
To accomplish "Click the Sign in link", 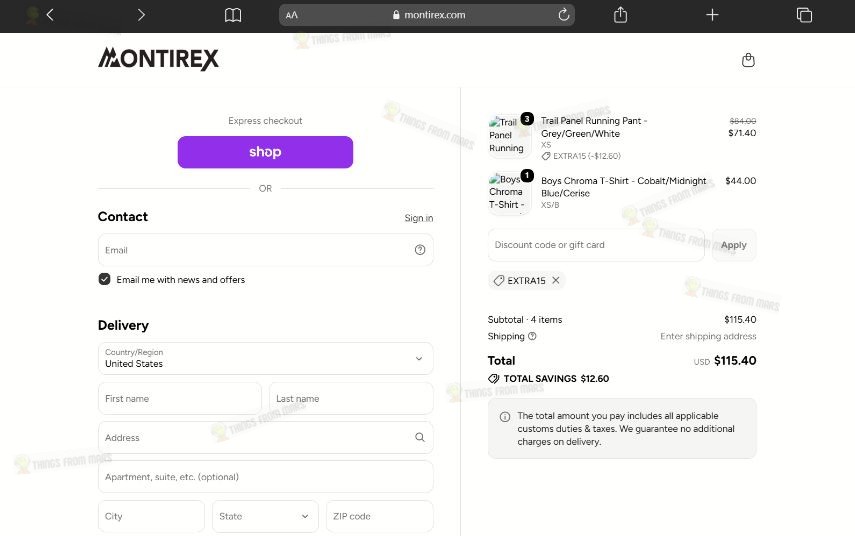I will point(419,218).
